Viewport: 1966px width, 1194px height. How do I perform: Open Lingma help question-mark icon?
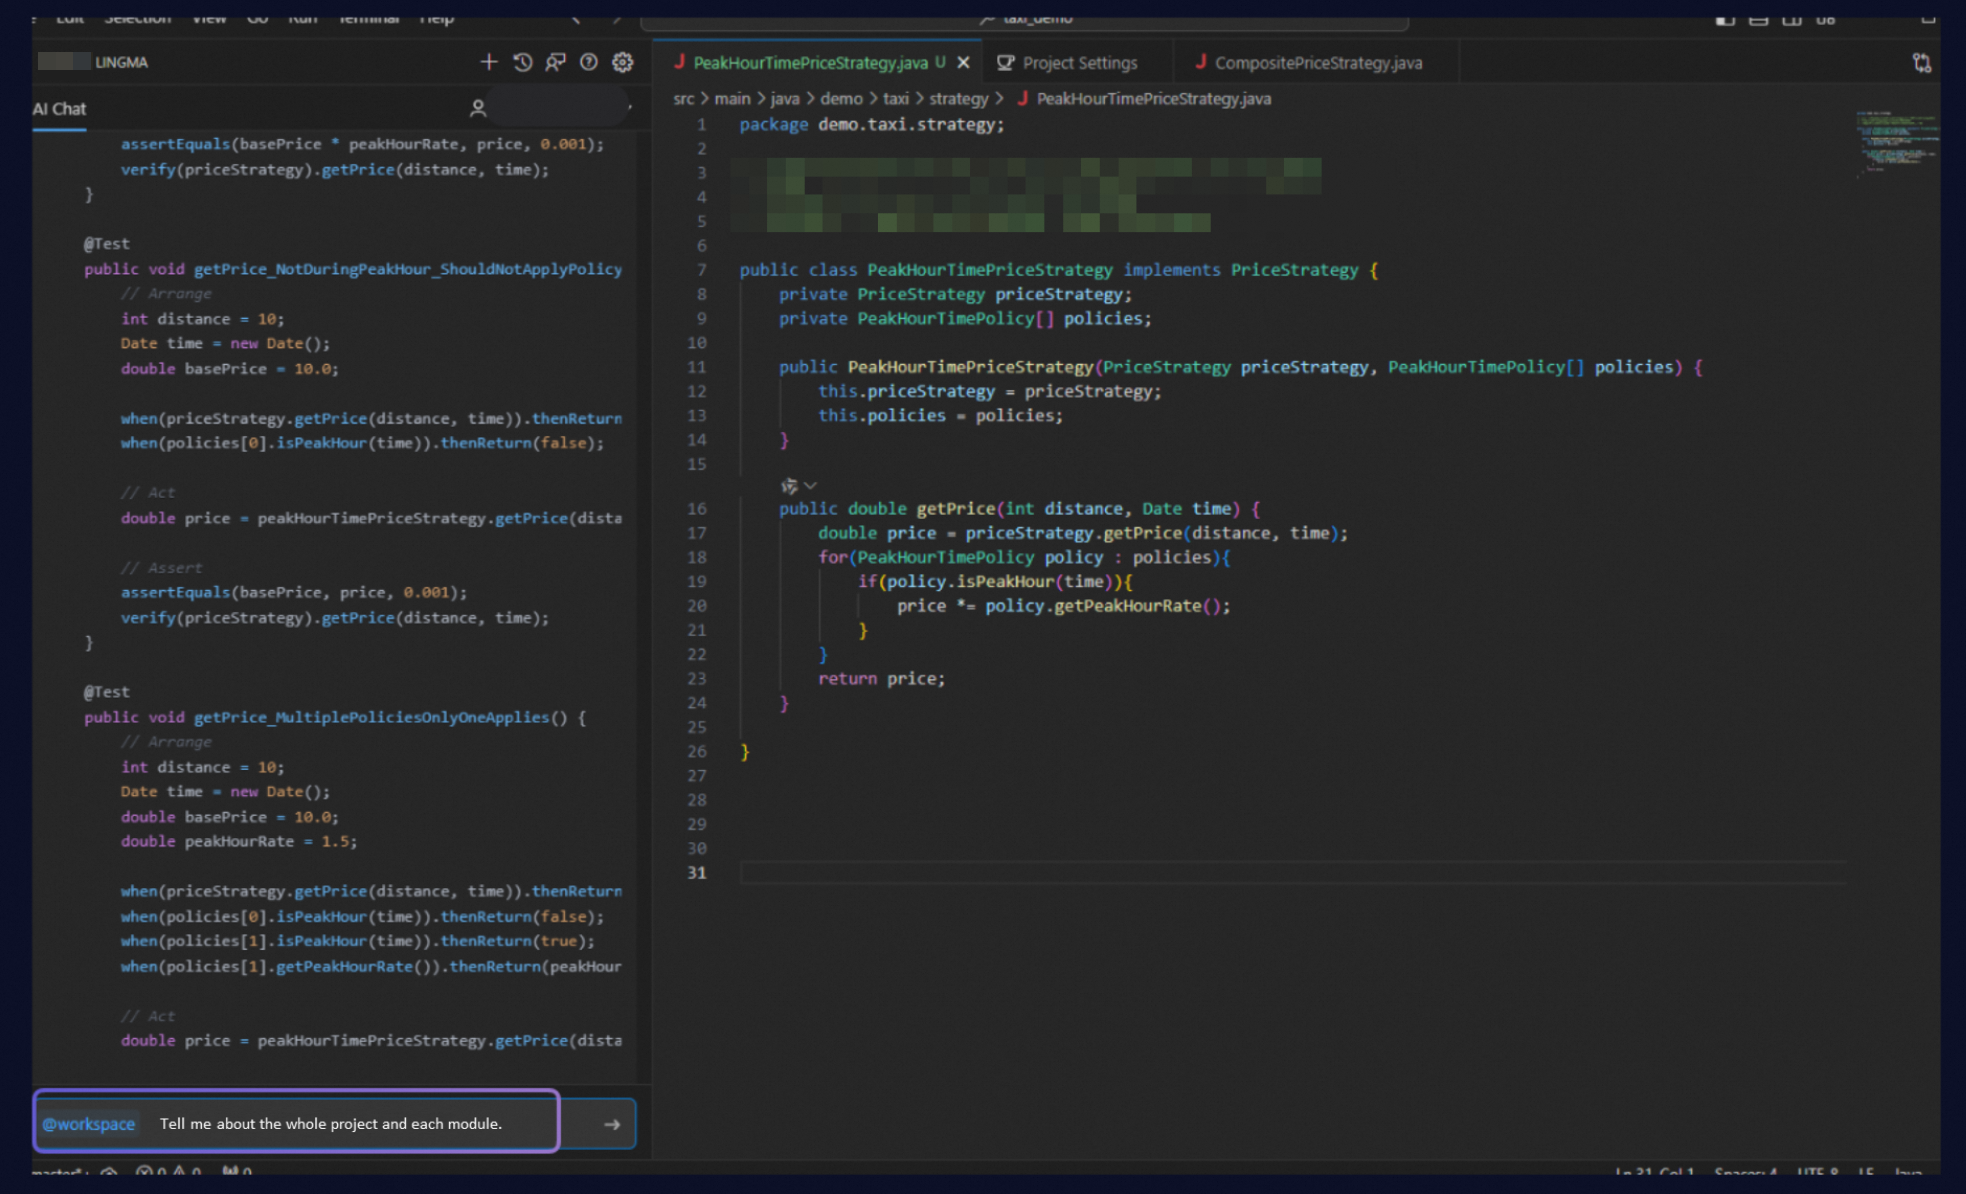589,62
